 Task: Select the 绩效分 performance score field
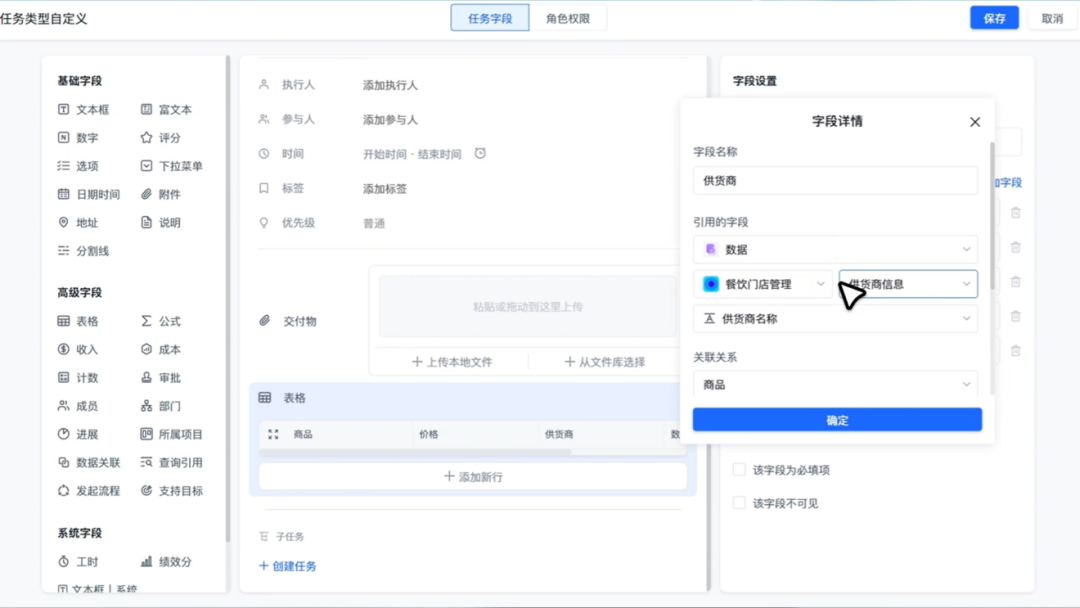tap(166, 561)
